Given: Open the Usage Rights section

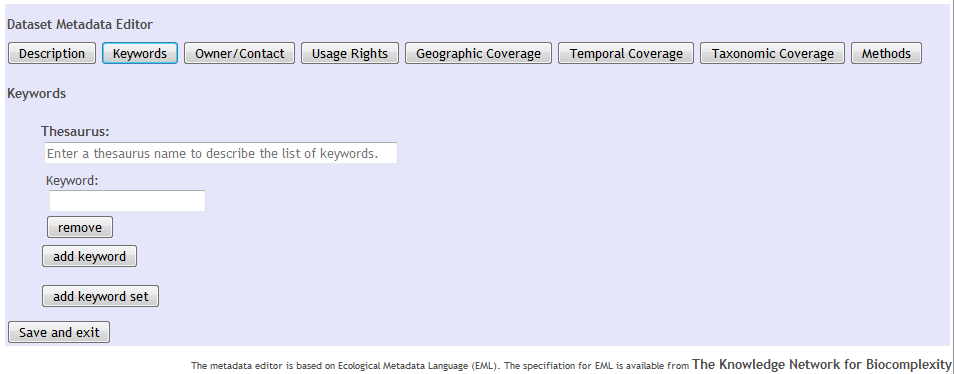Looking at the screenshot, I should click(350, 54).
